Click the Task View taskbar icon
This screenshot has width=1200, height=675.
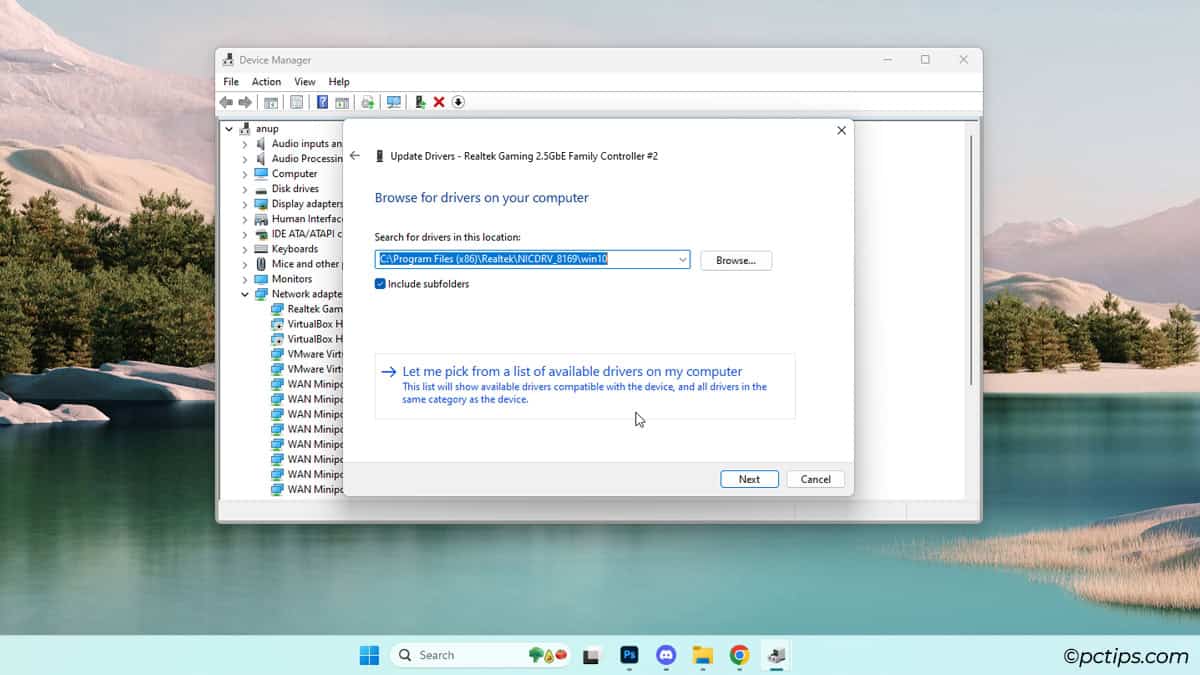(592, 656)
